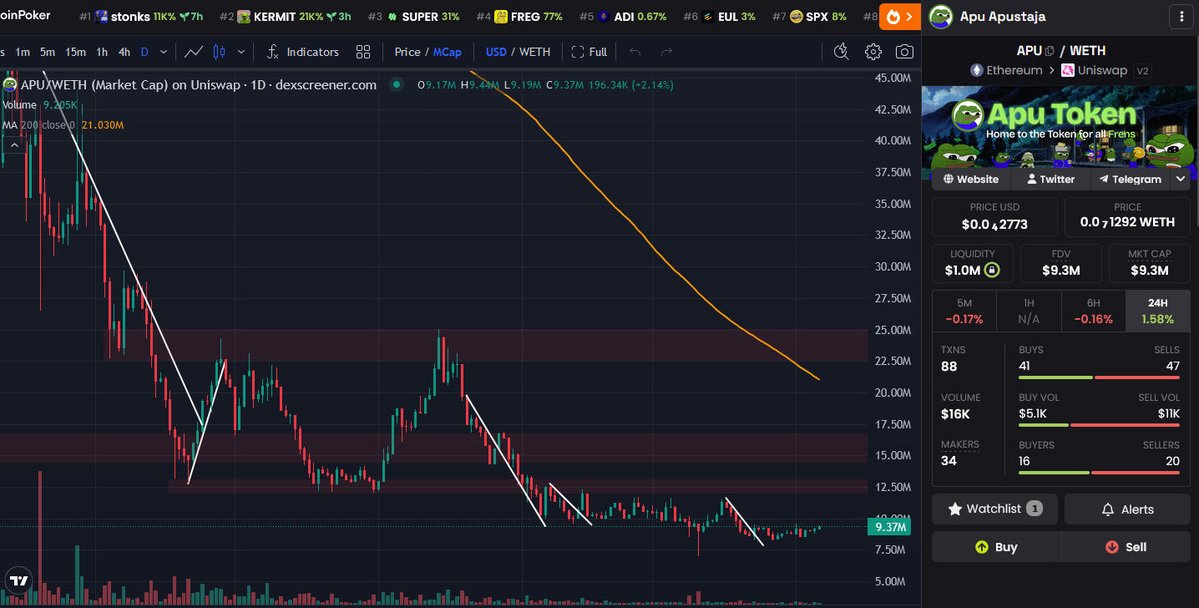1199x608 pixels.
Task: Click the PRICE USD $0.0₄2773 box
Action: tap(994, 216)
